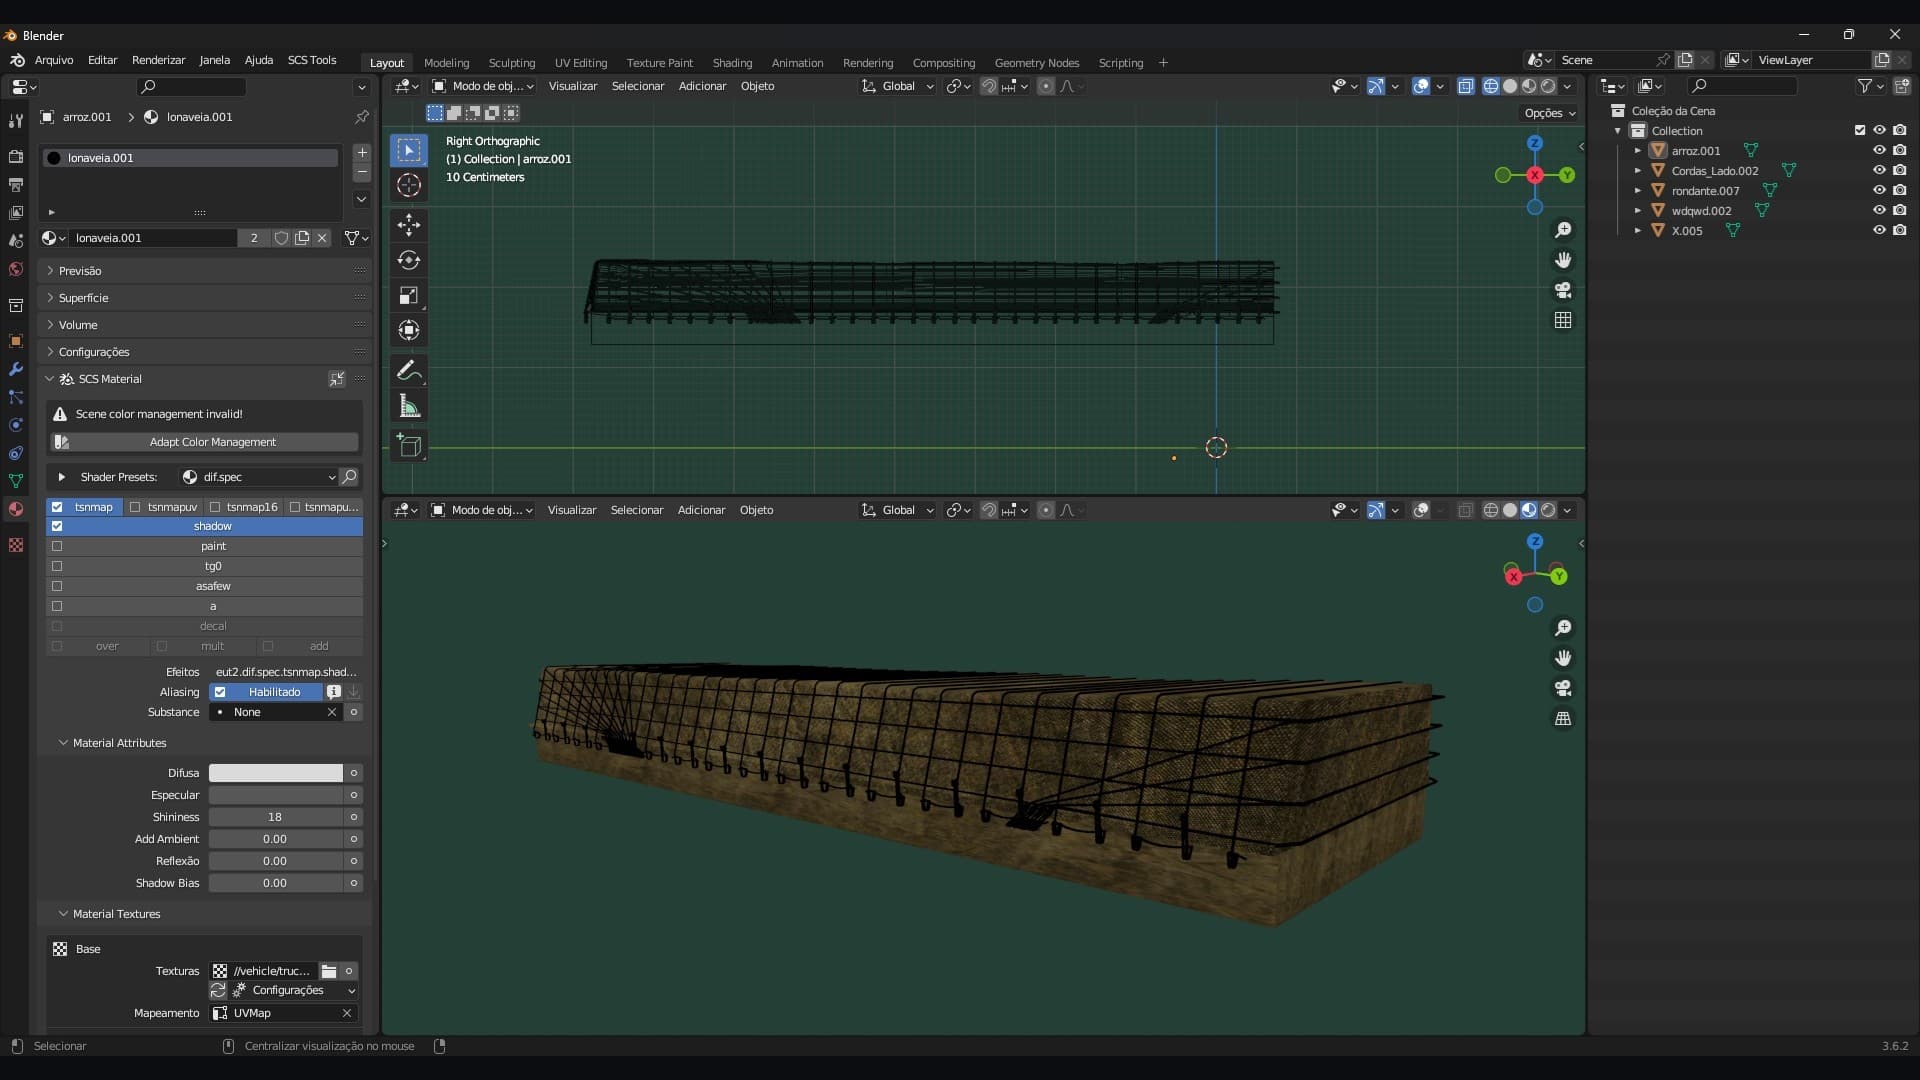This screenshot has width=1920, height=1080.
Task: Switch to the UV Editing workspace tab
Action: (581, 62)
